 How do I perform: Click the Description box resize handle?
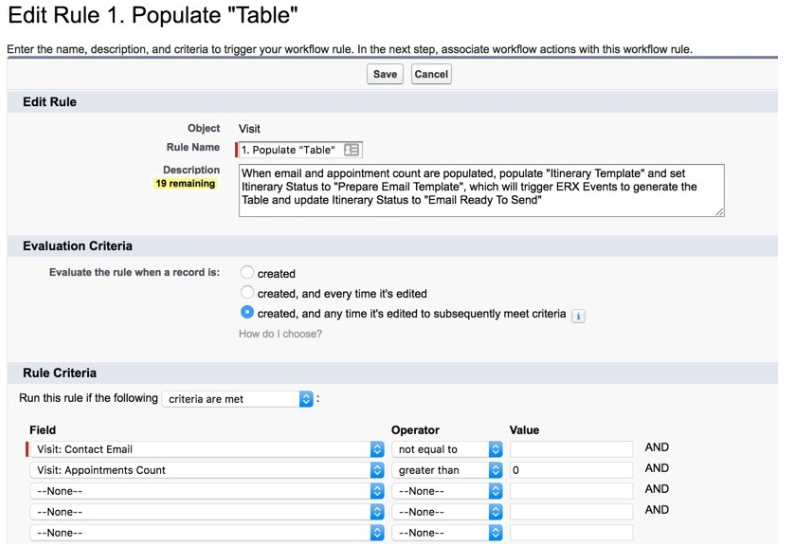point(719,211)
